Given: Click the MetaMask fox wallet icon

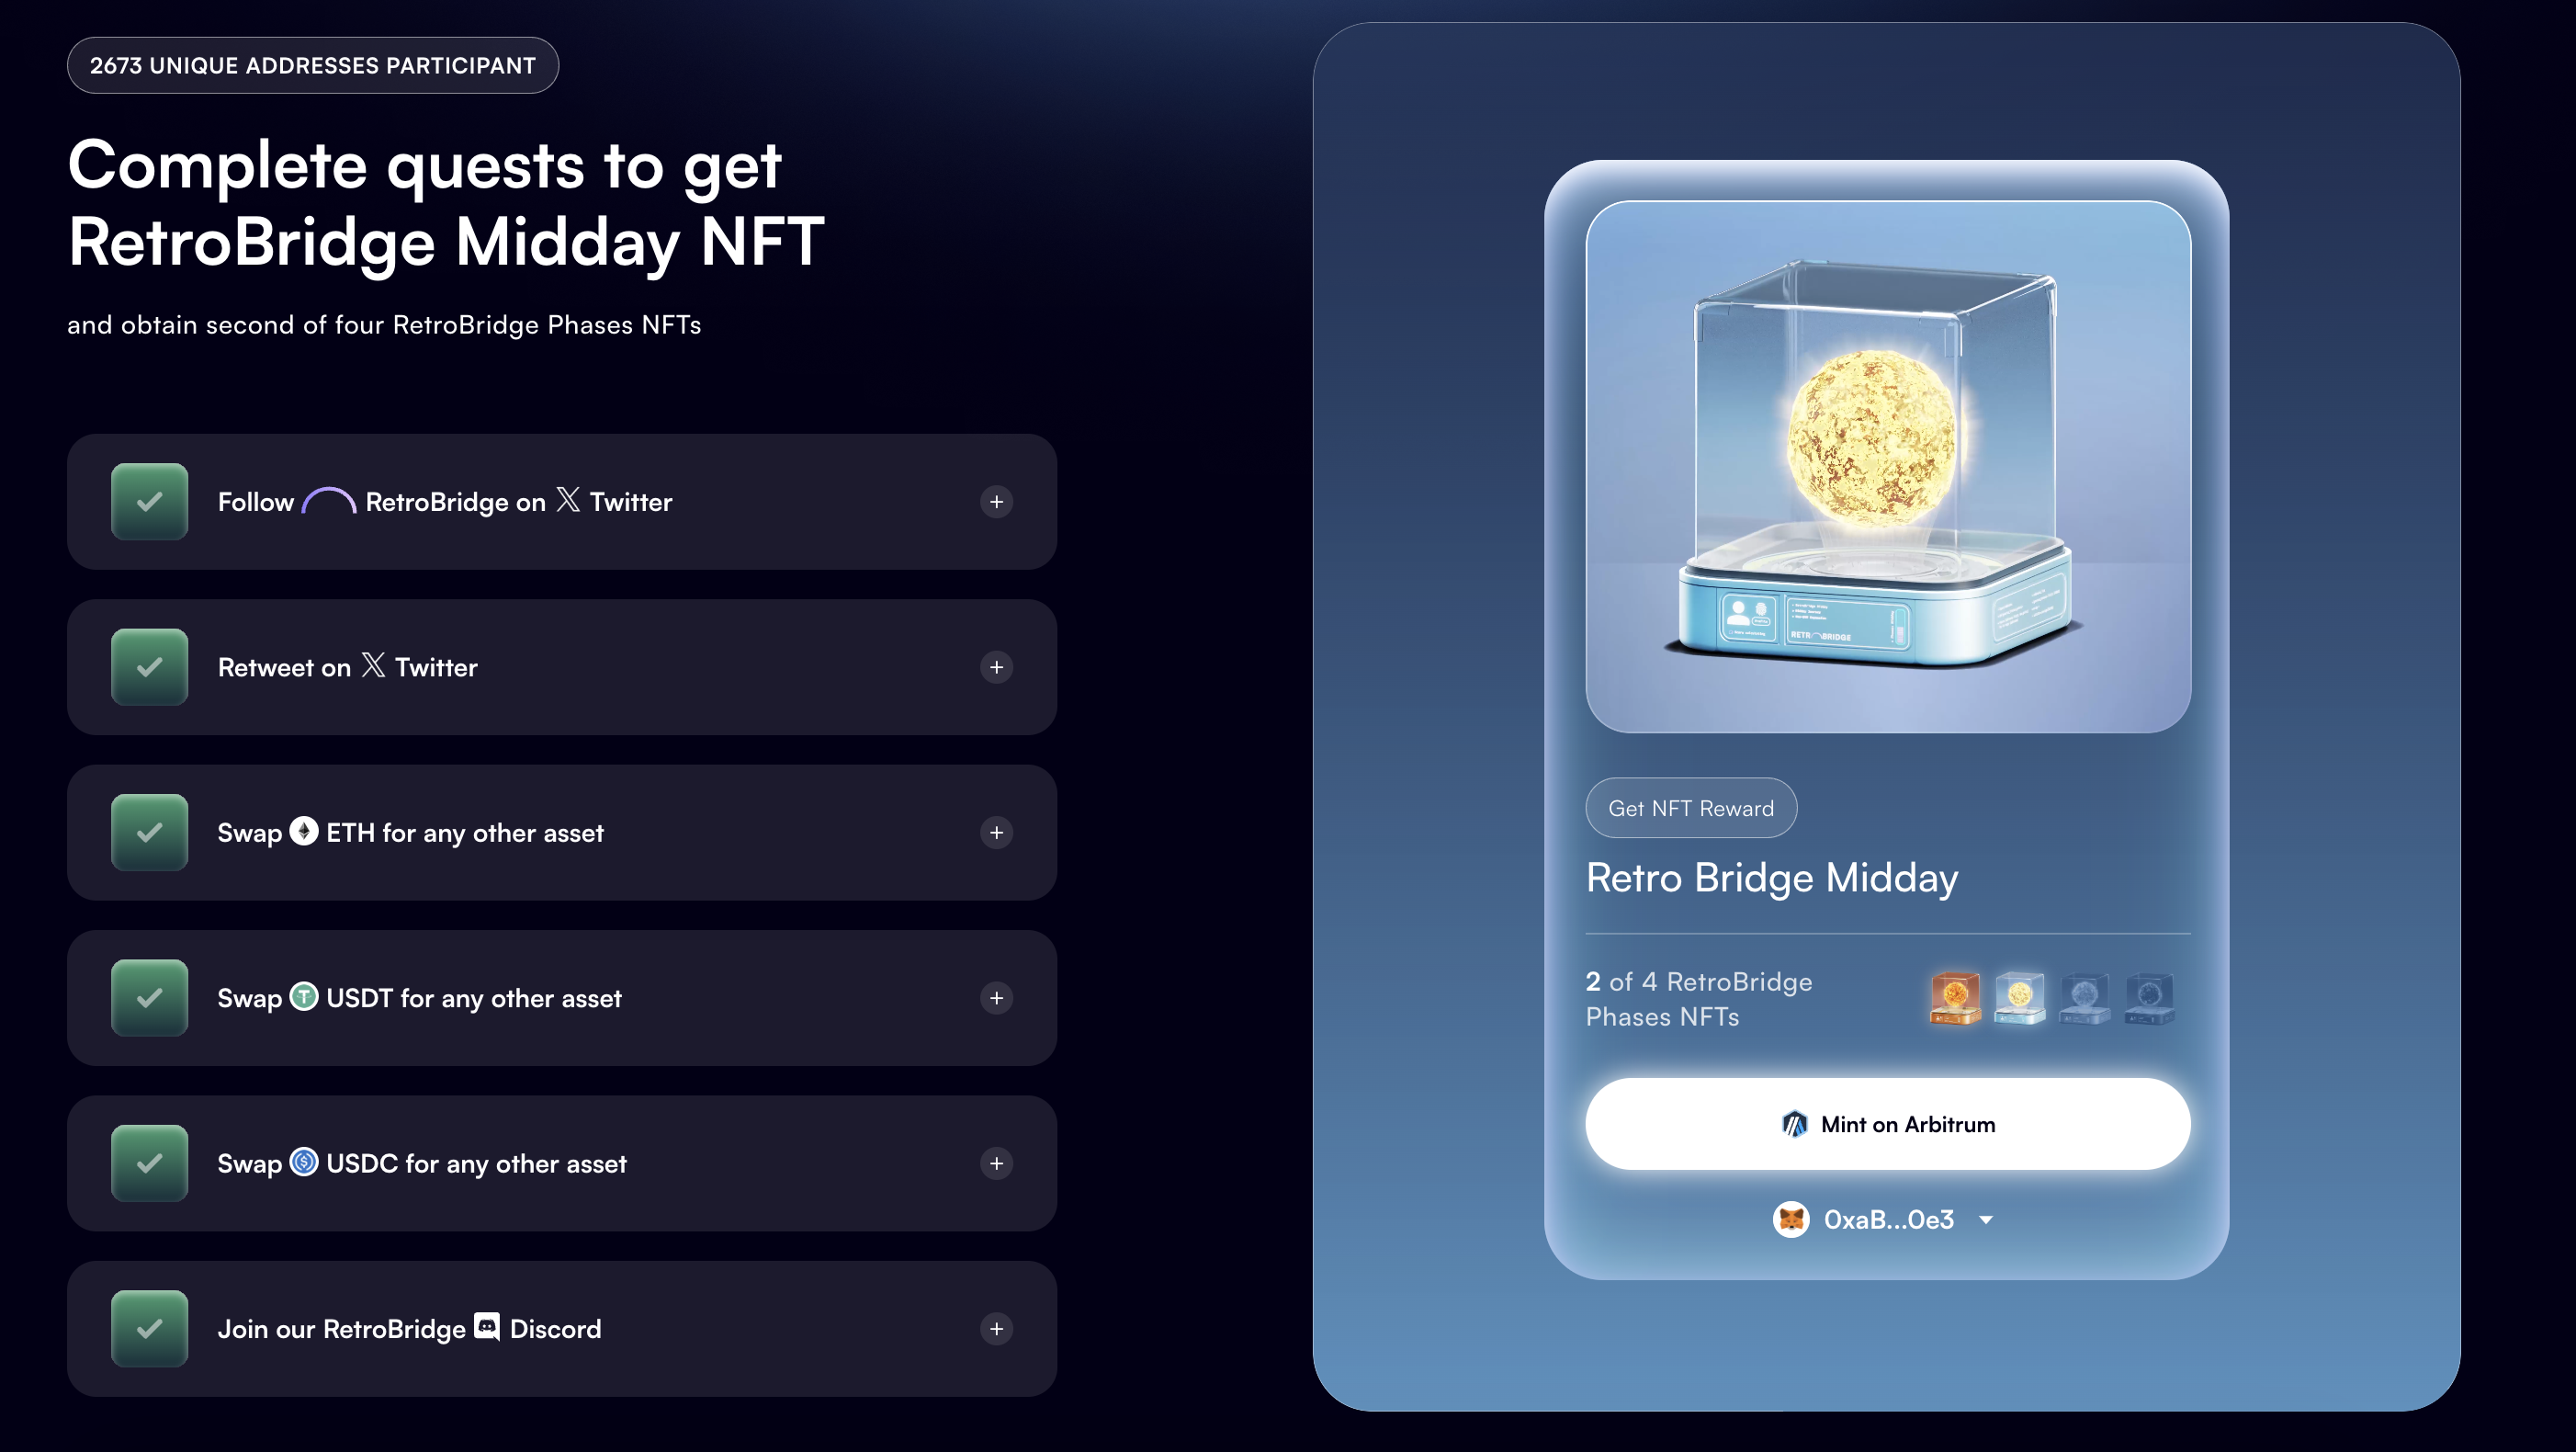Looking at the screenshot, I should point(1791,1220).
